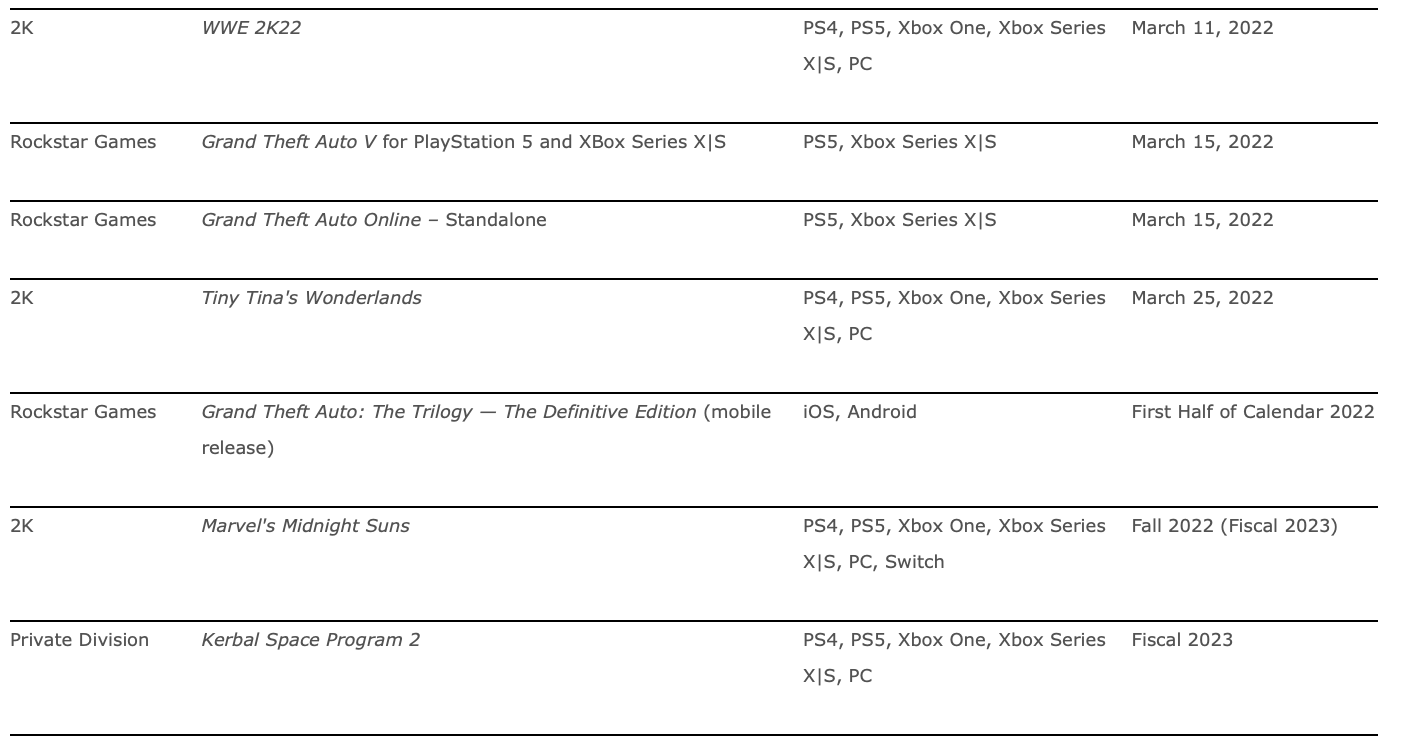Click Grand Theft Auto: The Trilogy title

coord(448,412)
